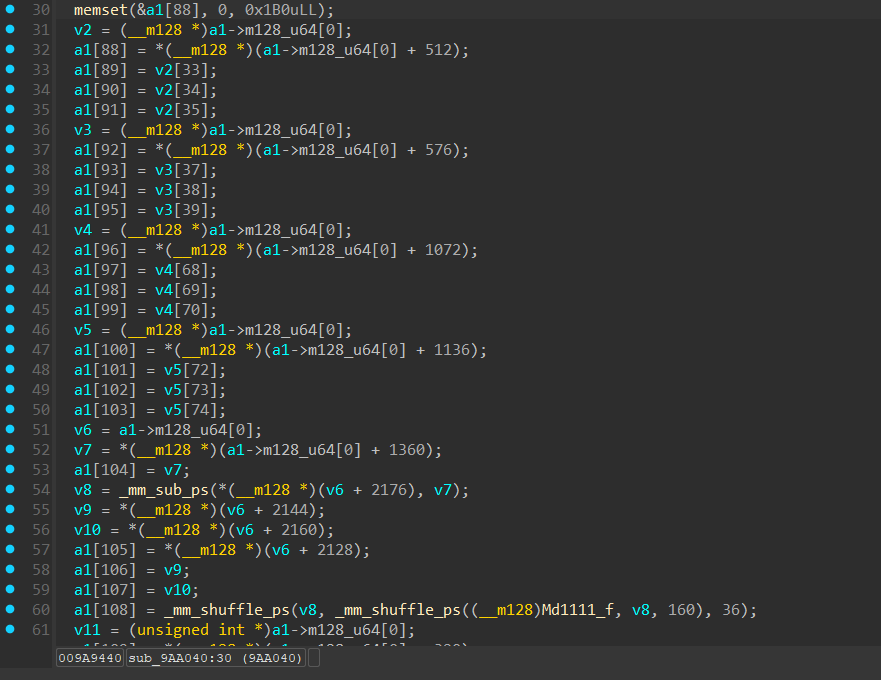Click line number 45 in the gutter
Screen dimensions: 881x680
point(41,310)
